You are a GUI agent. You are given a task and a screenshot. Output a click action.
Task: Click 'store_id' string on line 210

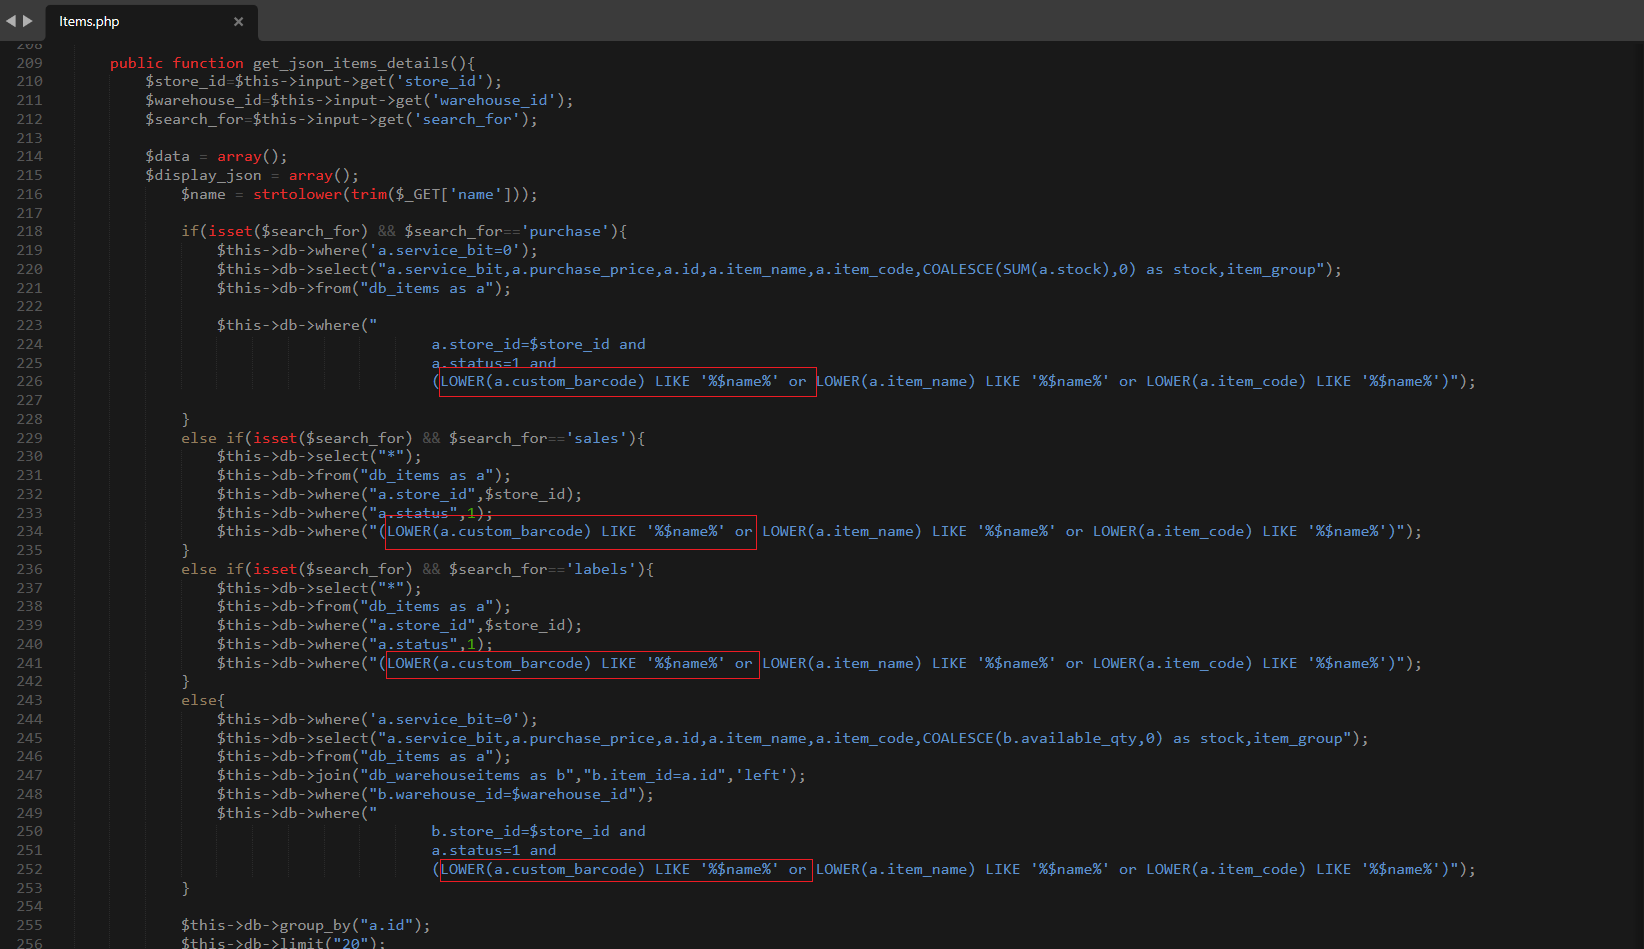(441, 81)
